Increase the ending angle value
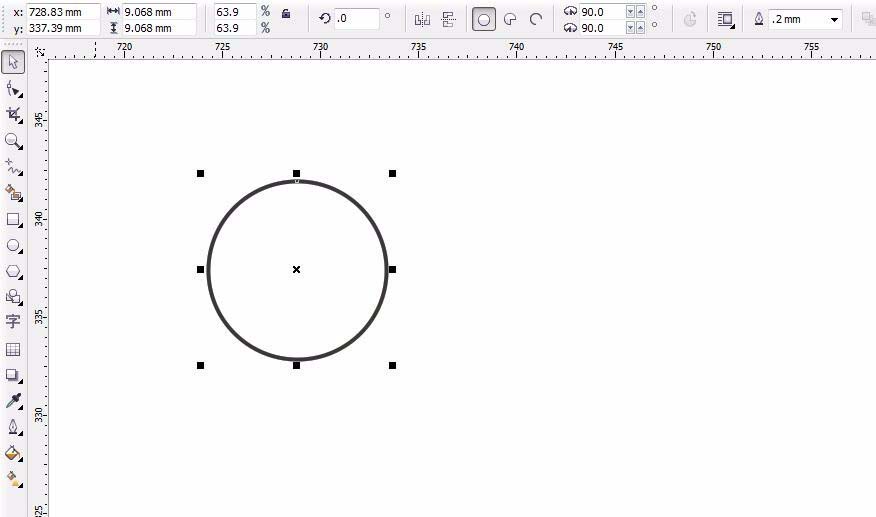This screenshot has height=517, width=876. [640, 27]
